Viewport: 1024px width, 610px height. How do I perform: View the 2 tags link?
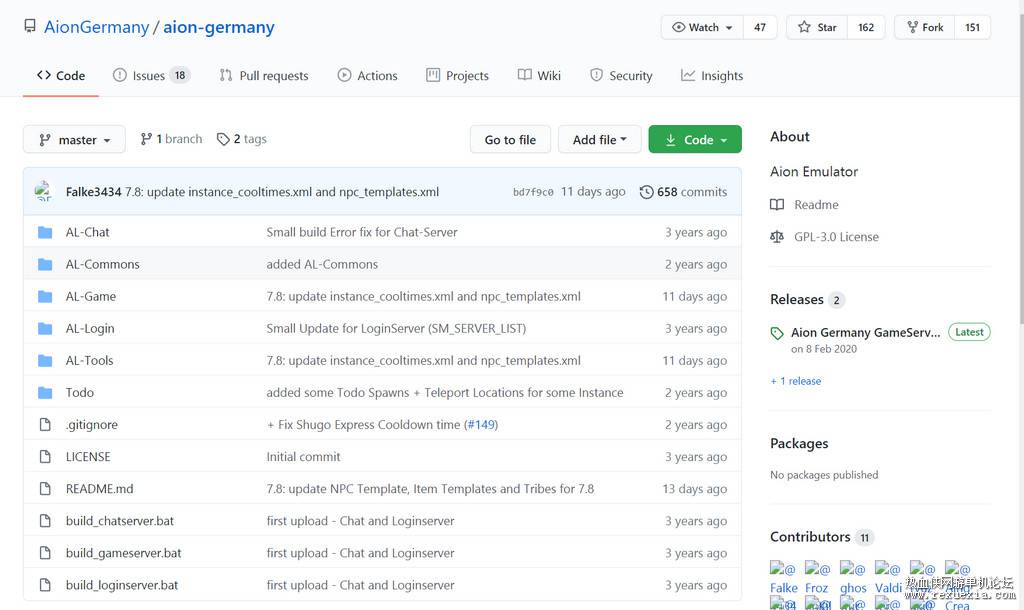coord(242,139)
